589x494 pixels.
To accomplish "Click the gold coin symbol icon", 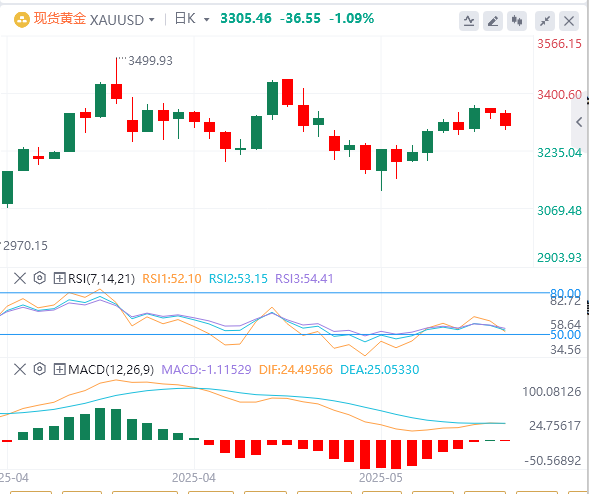I will coord(22,20).
